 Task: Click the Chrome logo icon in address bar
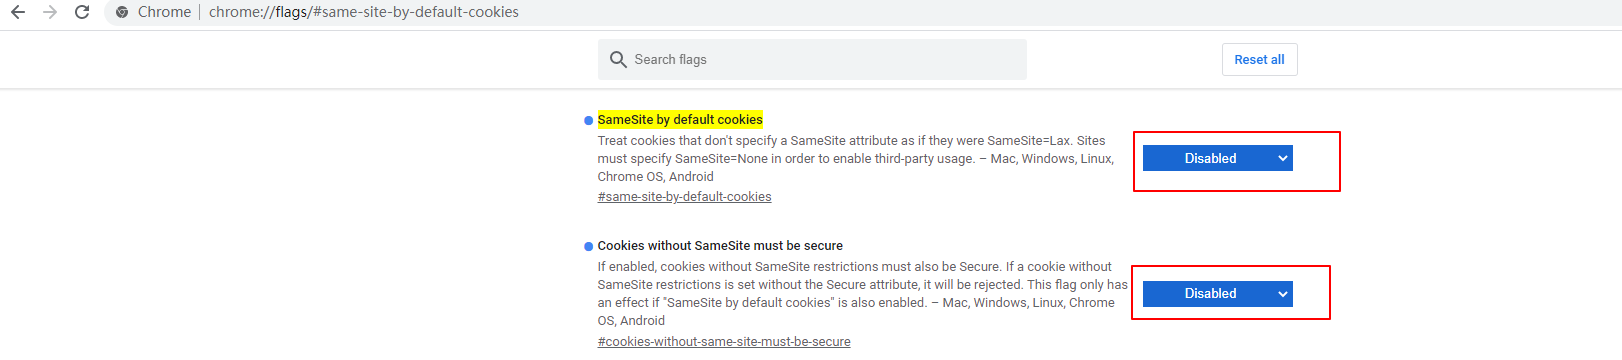coord(122,12)
